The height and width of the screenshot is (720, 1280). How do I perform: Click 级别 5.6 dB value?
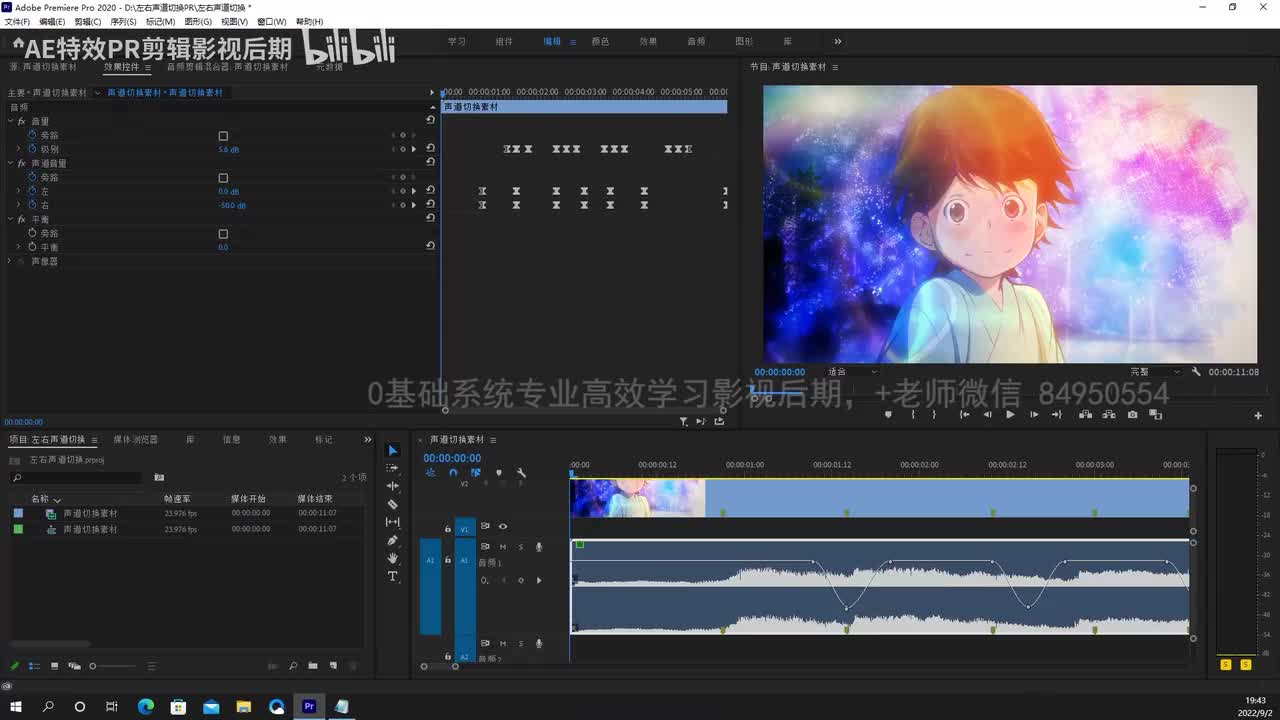(228, 150)
